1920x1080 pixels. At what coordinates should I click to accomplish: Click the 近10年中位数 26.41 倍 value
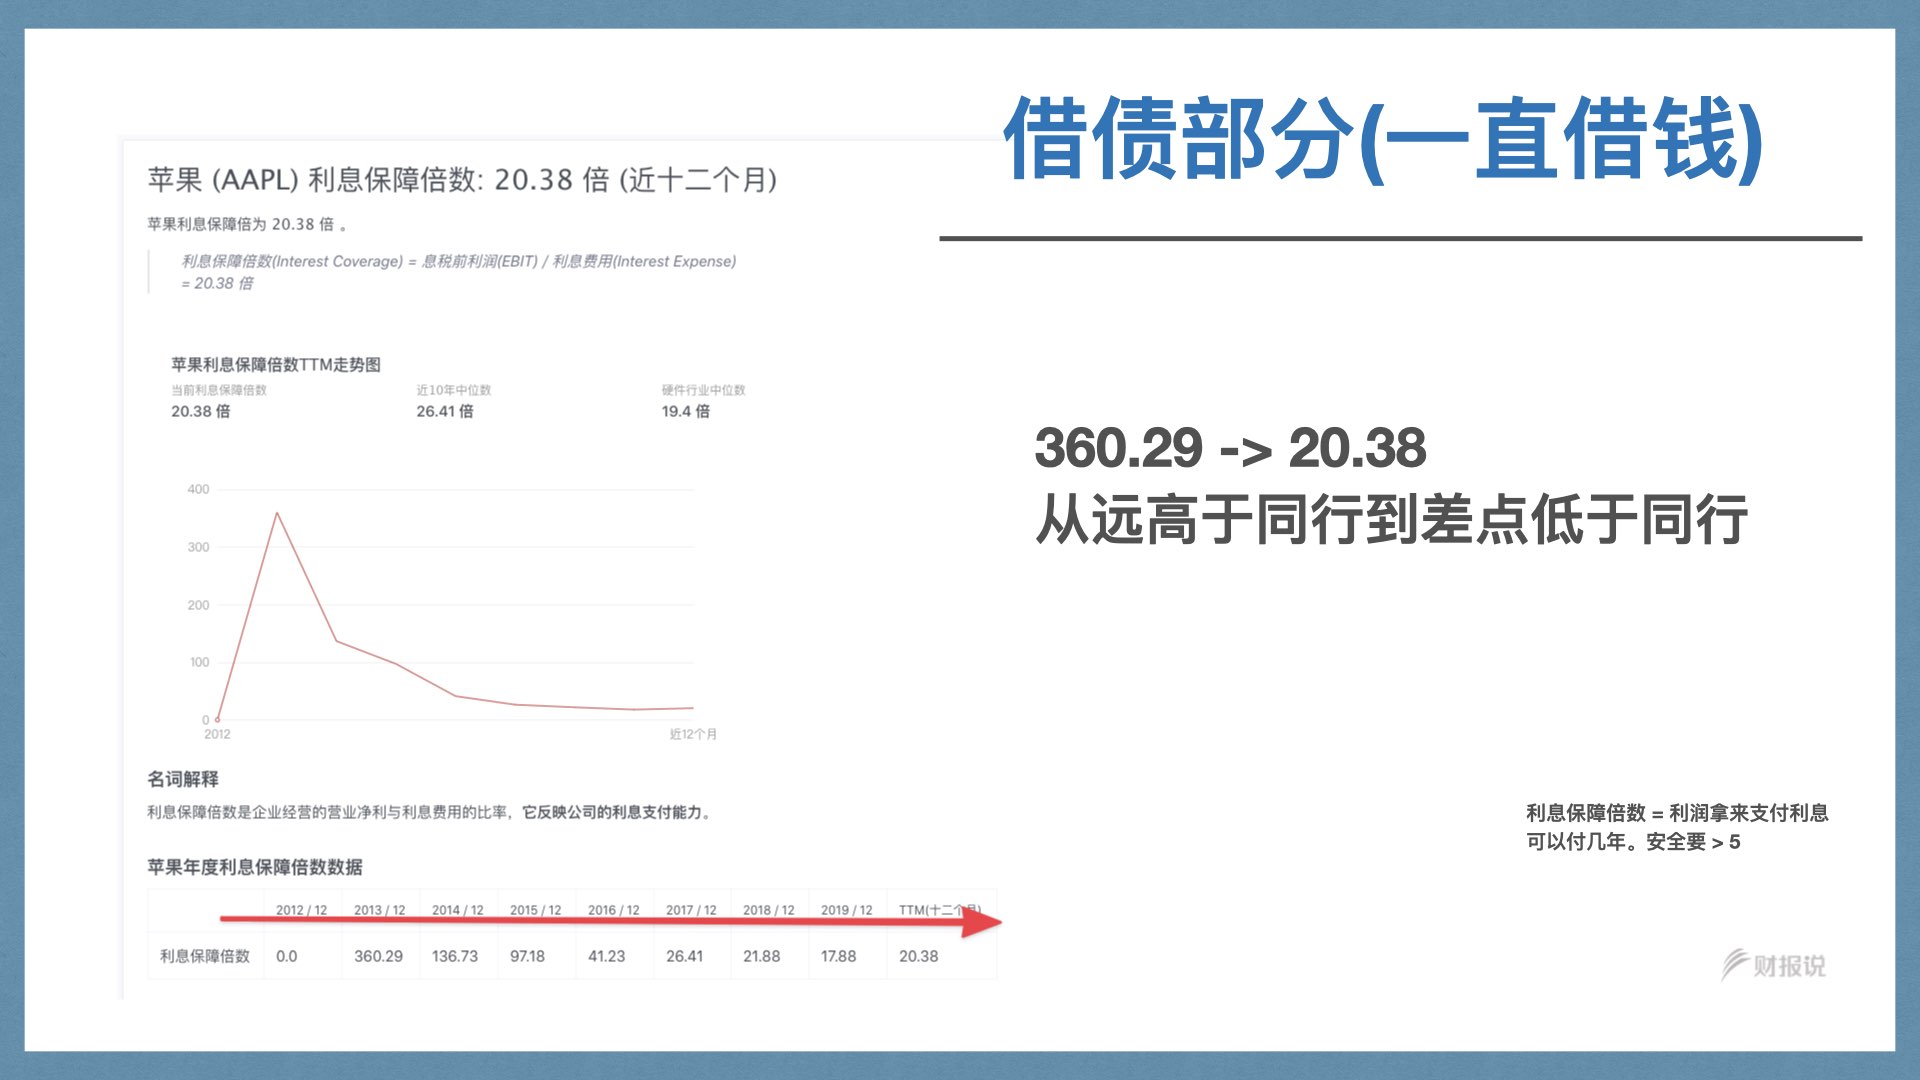click(444, 411)
